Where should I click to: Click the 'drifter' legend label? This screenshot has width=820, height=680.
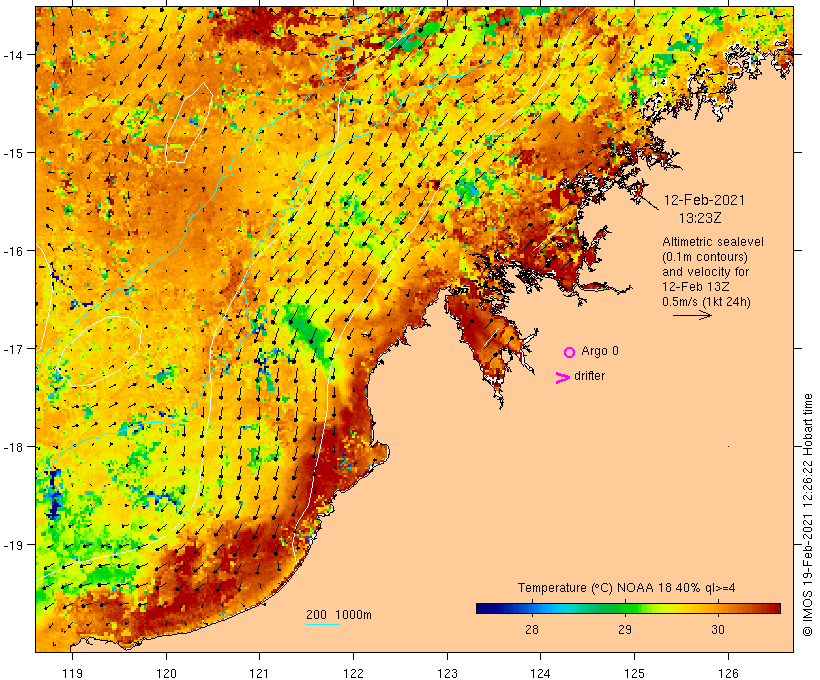pyautogui.click(x=589, y=376)
